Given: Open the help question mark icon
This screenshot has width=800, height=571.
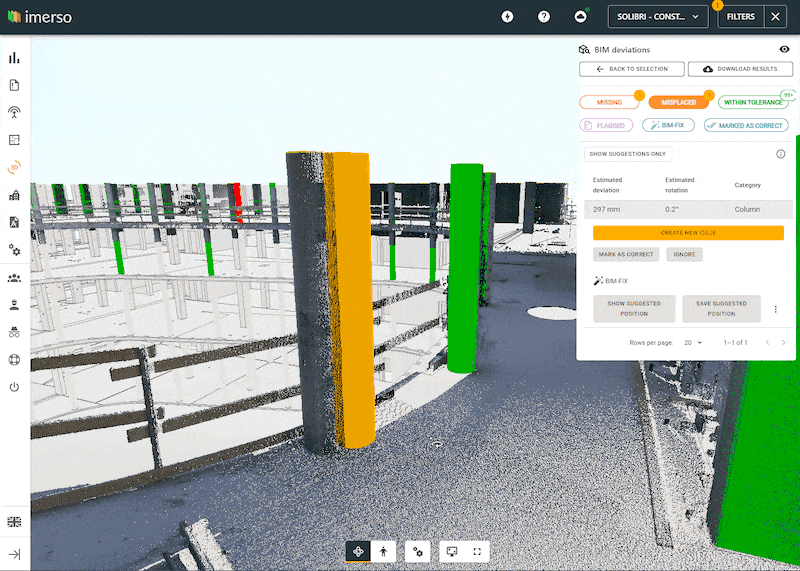Looking at the screenshot, I should (x=544, y=17).
